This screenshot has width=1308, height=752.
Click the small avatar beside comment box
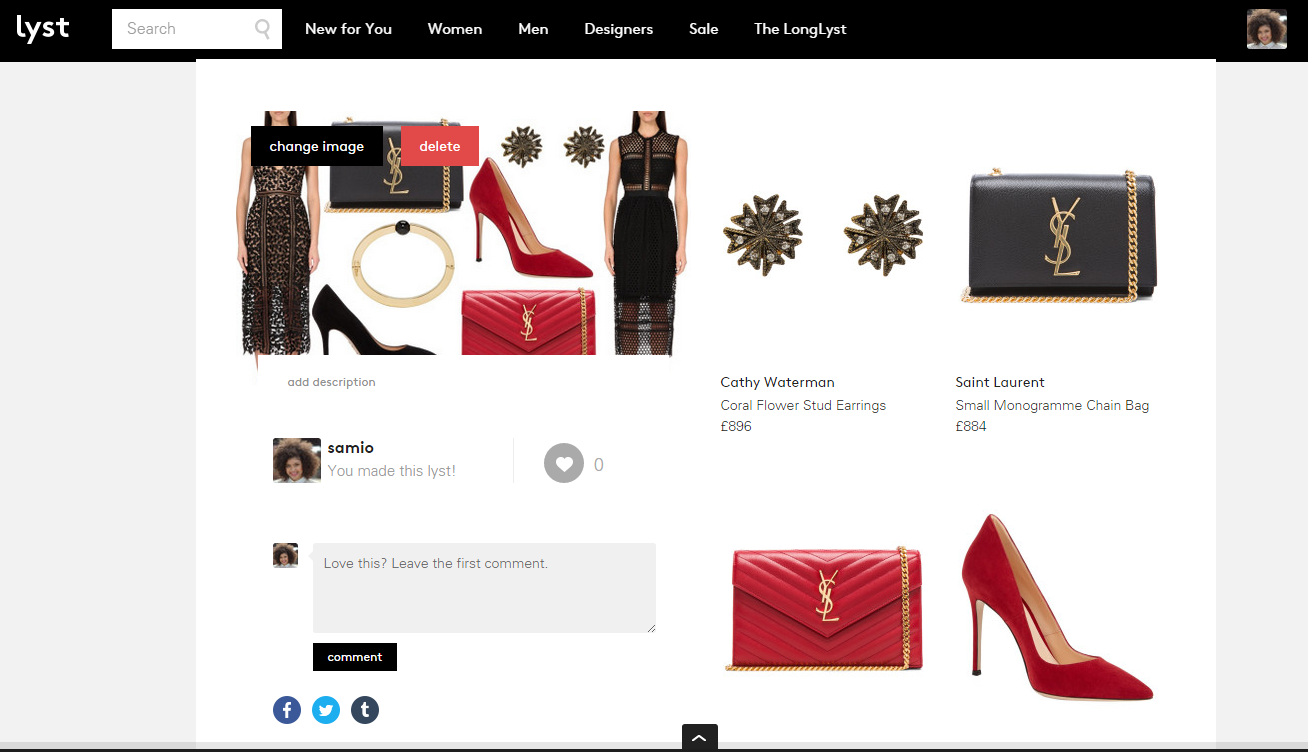(286, 555)
